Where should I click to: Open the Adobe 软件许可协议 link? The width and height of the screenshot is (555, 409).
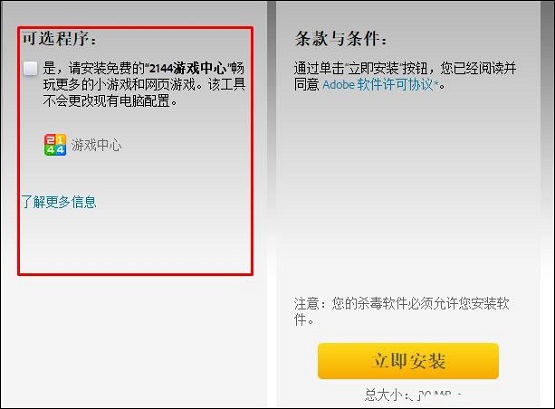(378, 85)
